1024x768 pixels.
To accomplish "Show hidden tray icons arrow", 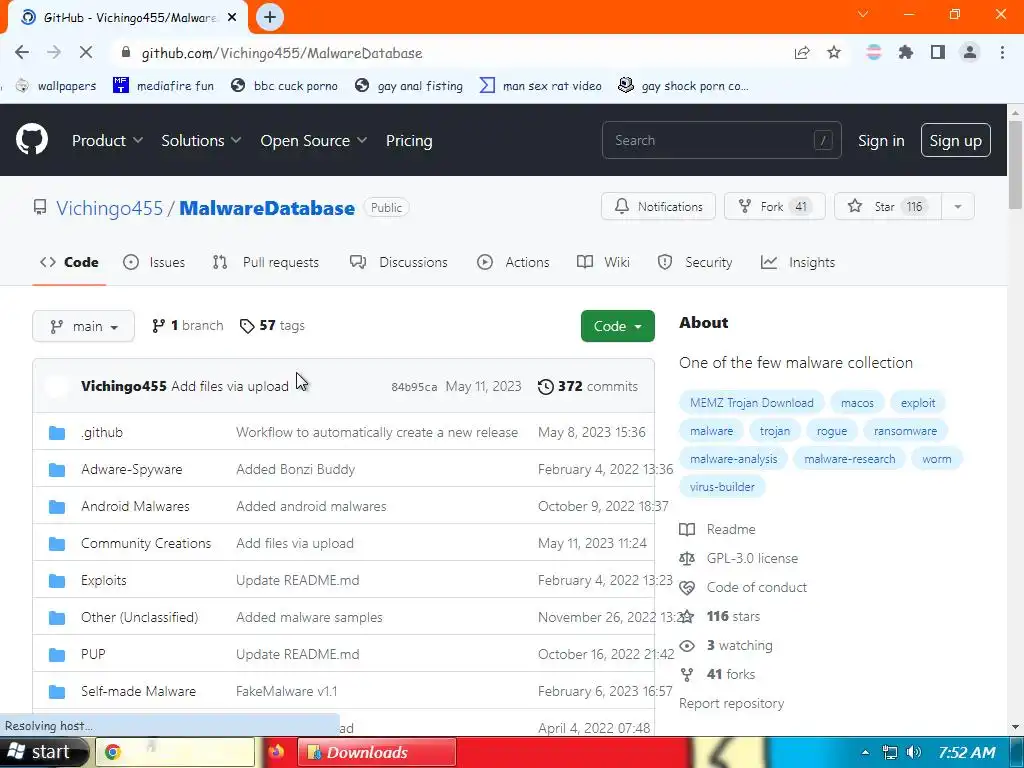I will [x=865, y=752].
